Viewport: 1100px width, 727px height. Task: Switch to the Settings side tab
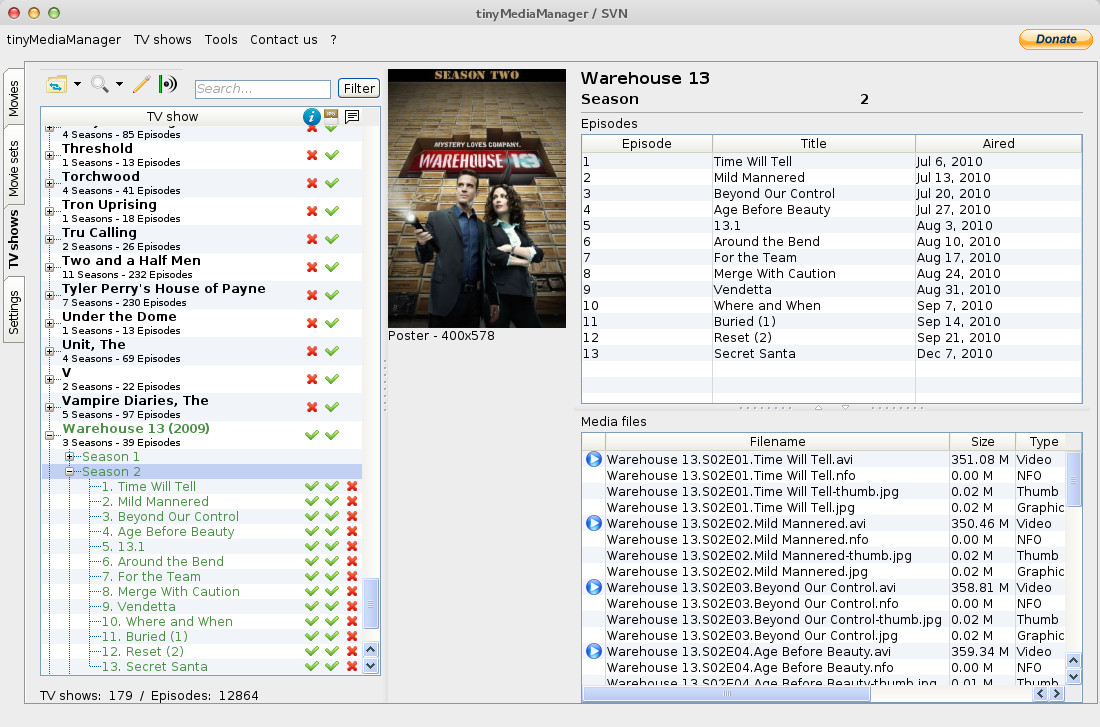click(13, 312)
